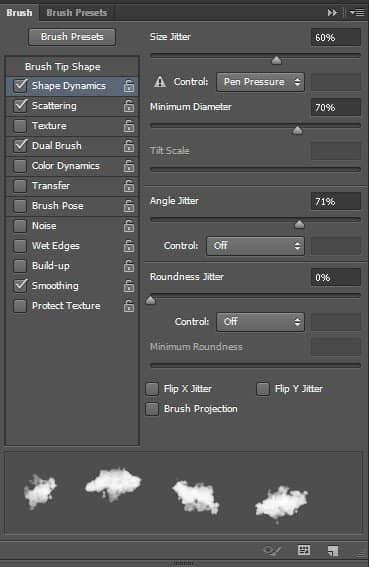Open Roundness Jitter Control dropdown

260,322
